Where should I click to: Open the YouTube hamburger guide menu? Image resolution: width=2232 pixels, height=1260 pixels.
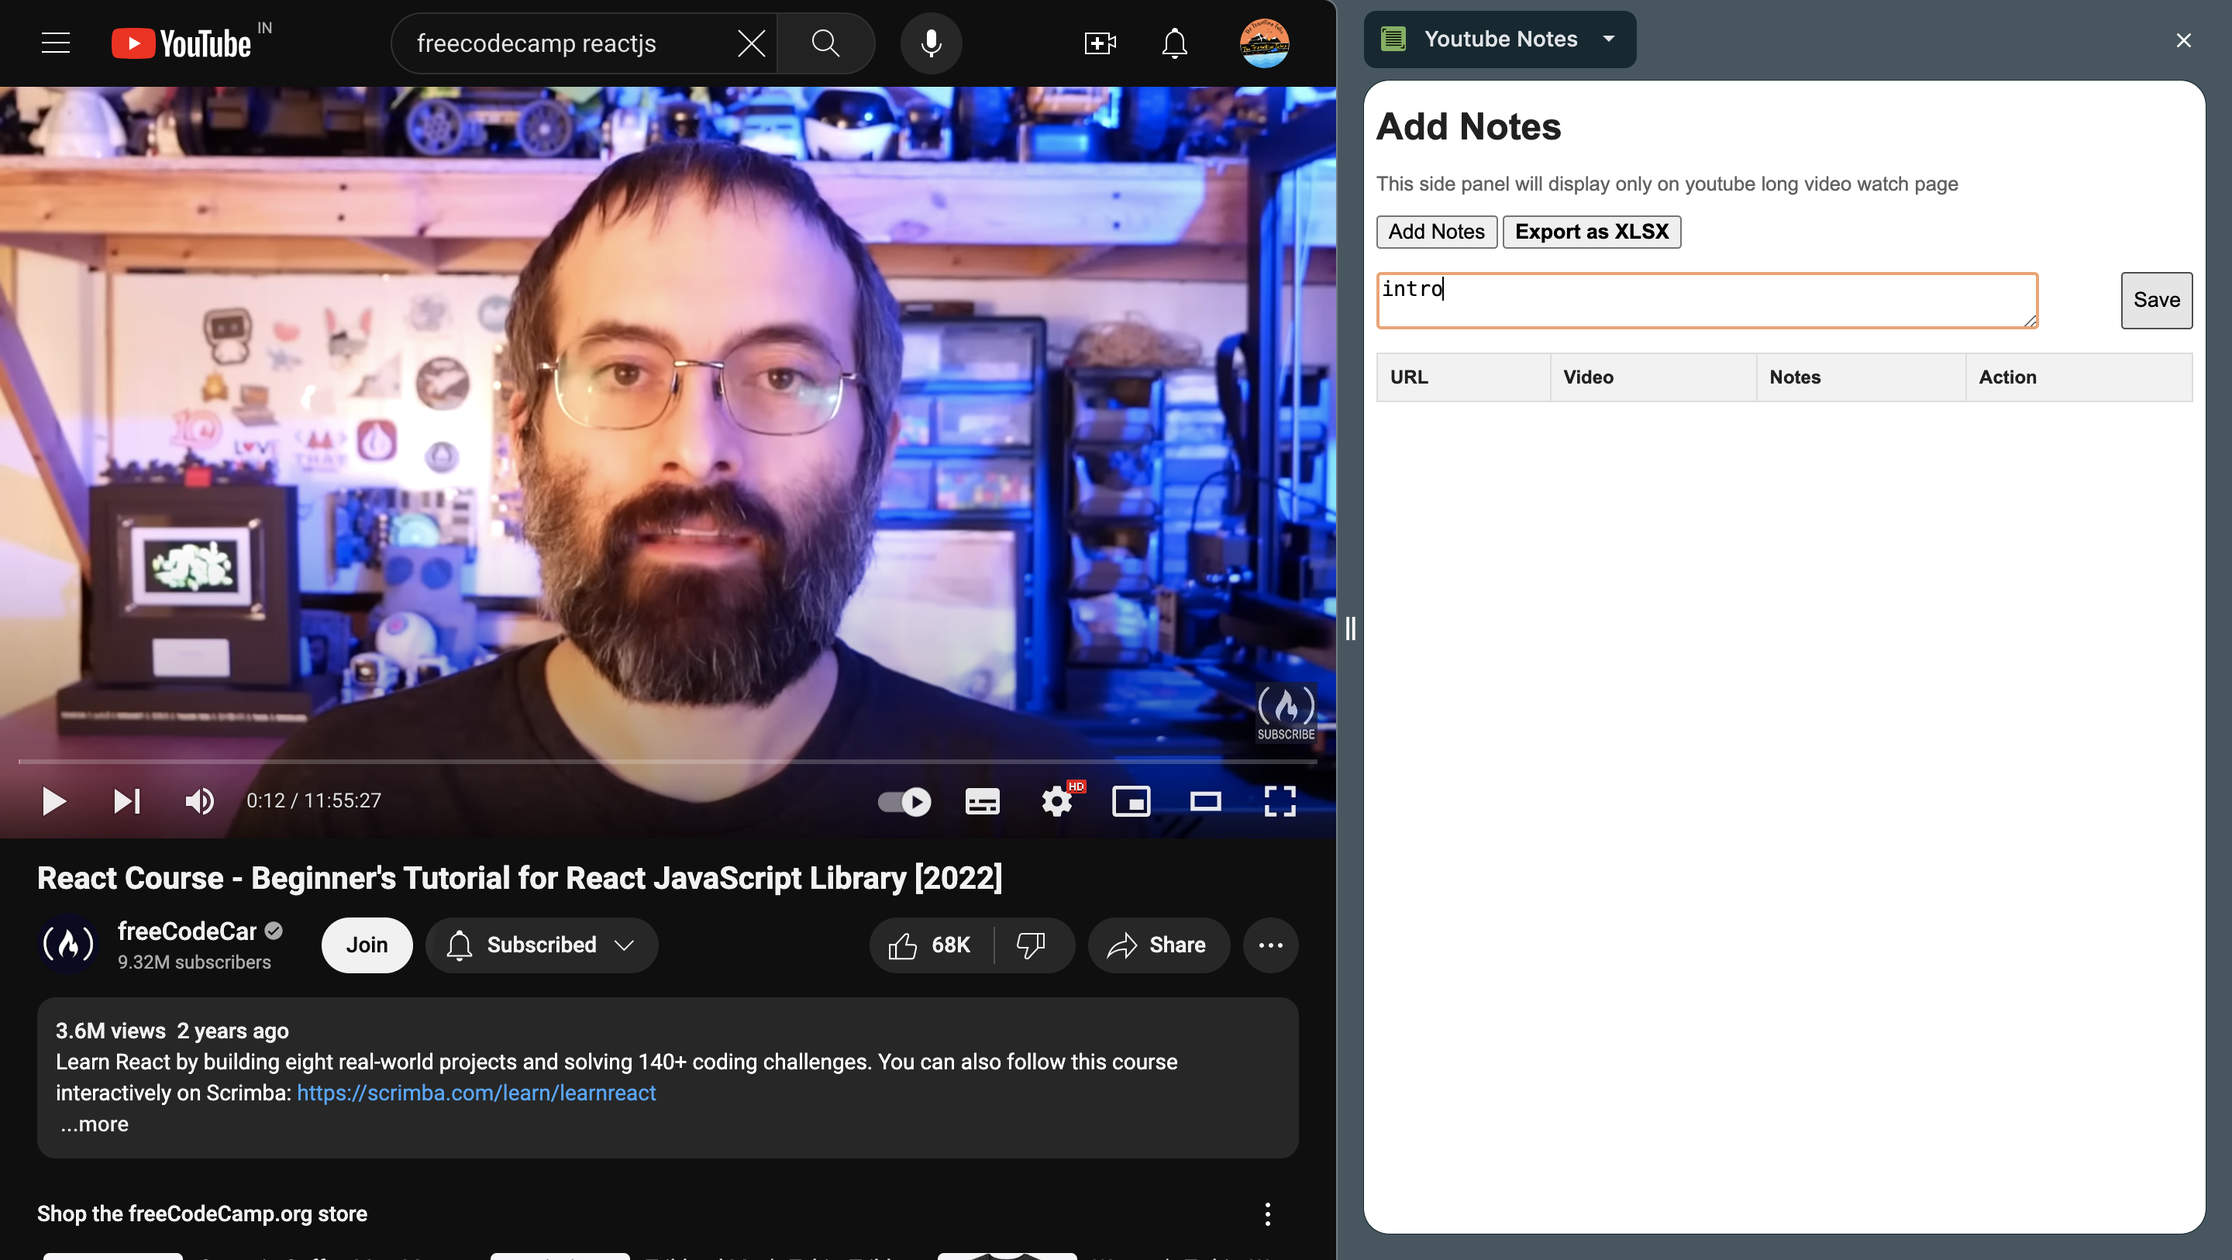[x=56, y=43]
